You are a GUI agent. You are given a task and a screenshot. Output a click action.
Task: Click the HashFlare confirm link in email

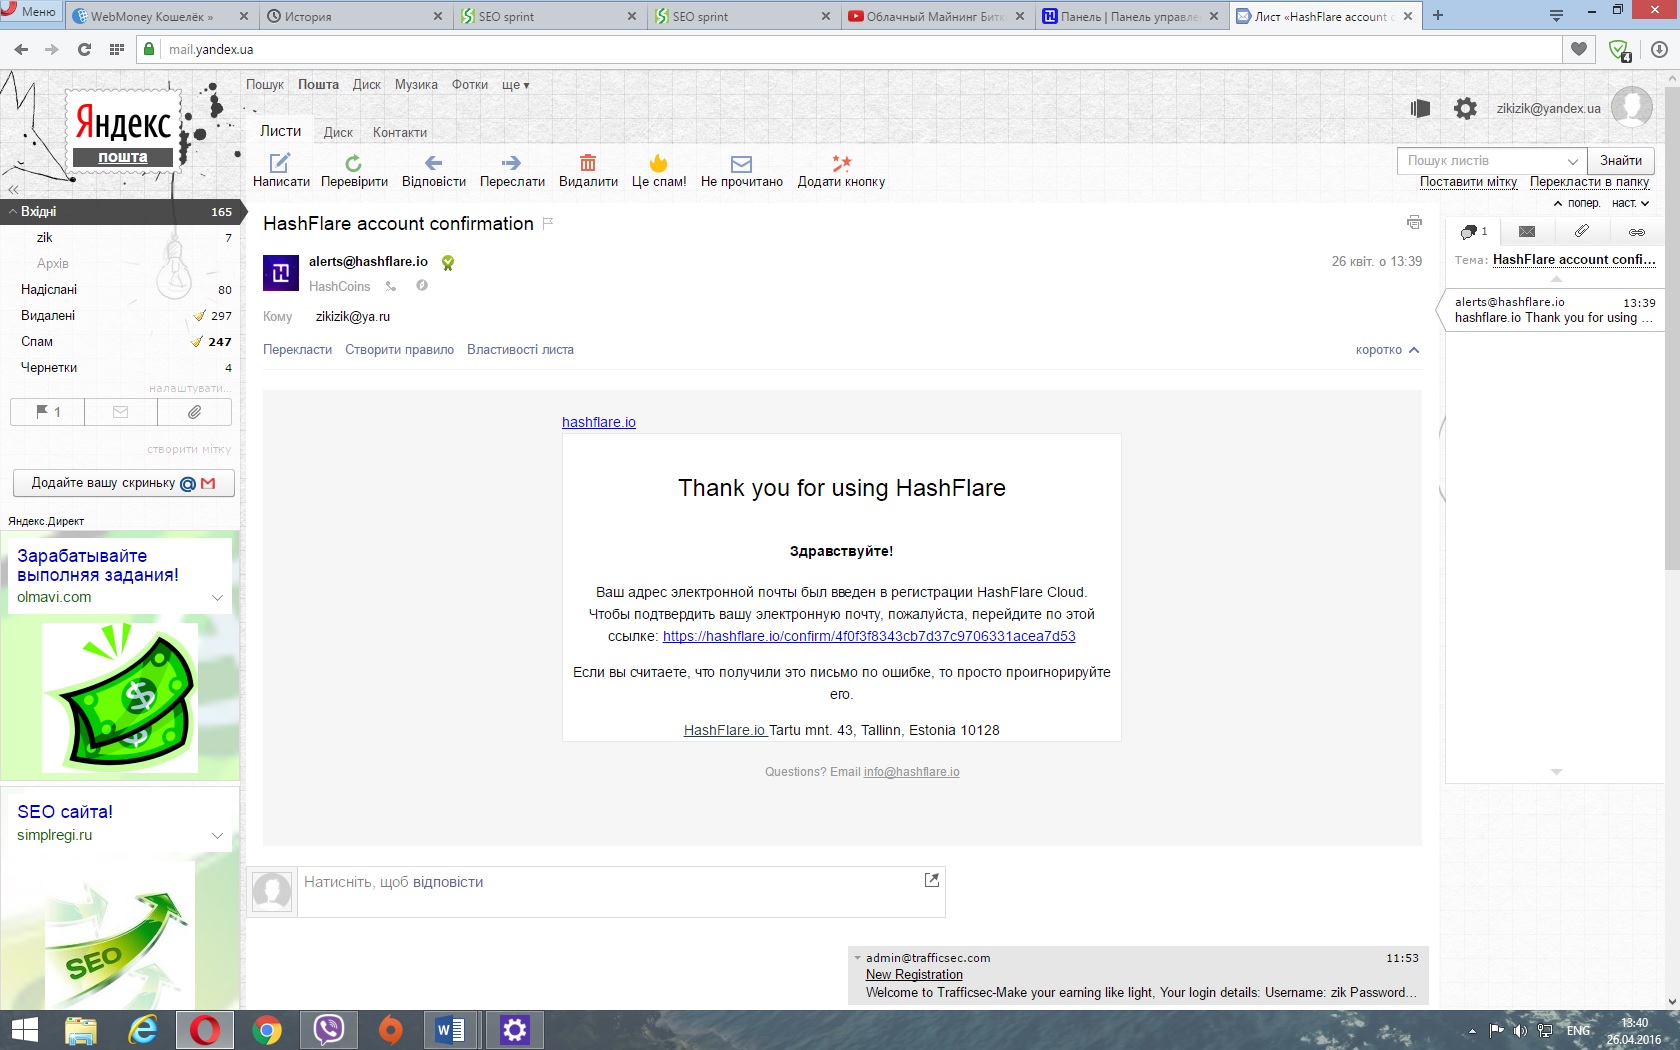coord(869,636)
